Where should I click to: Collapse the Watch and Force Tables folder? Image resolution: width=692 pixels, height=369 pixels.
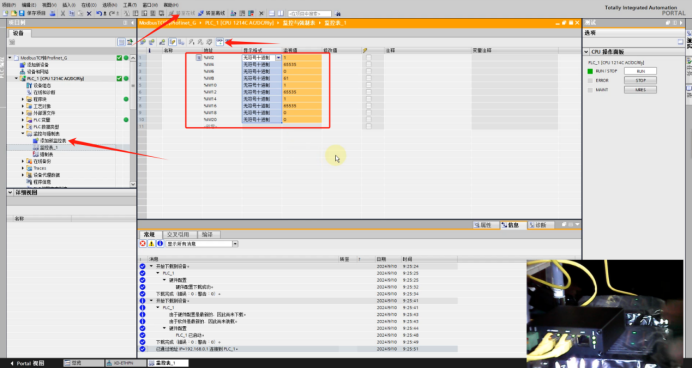point(23,133)
